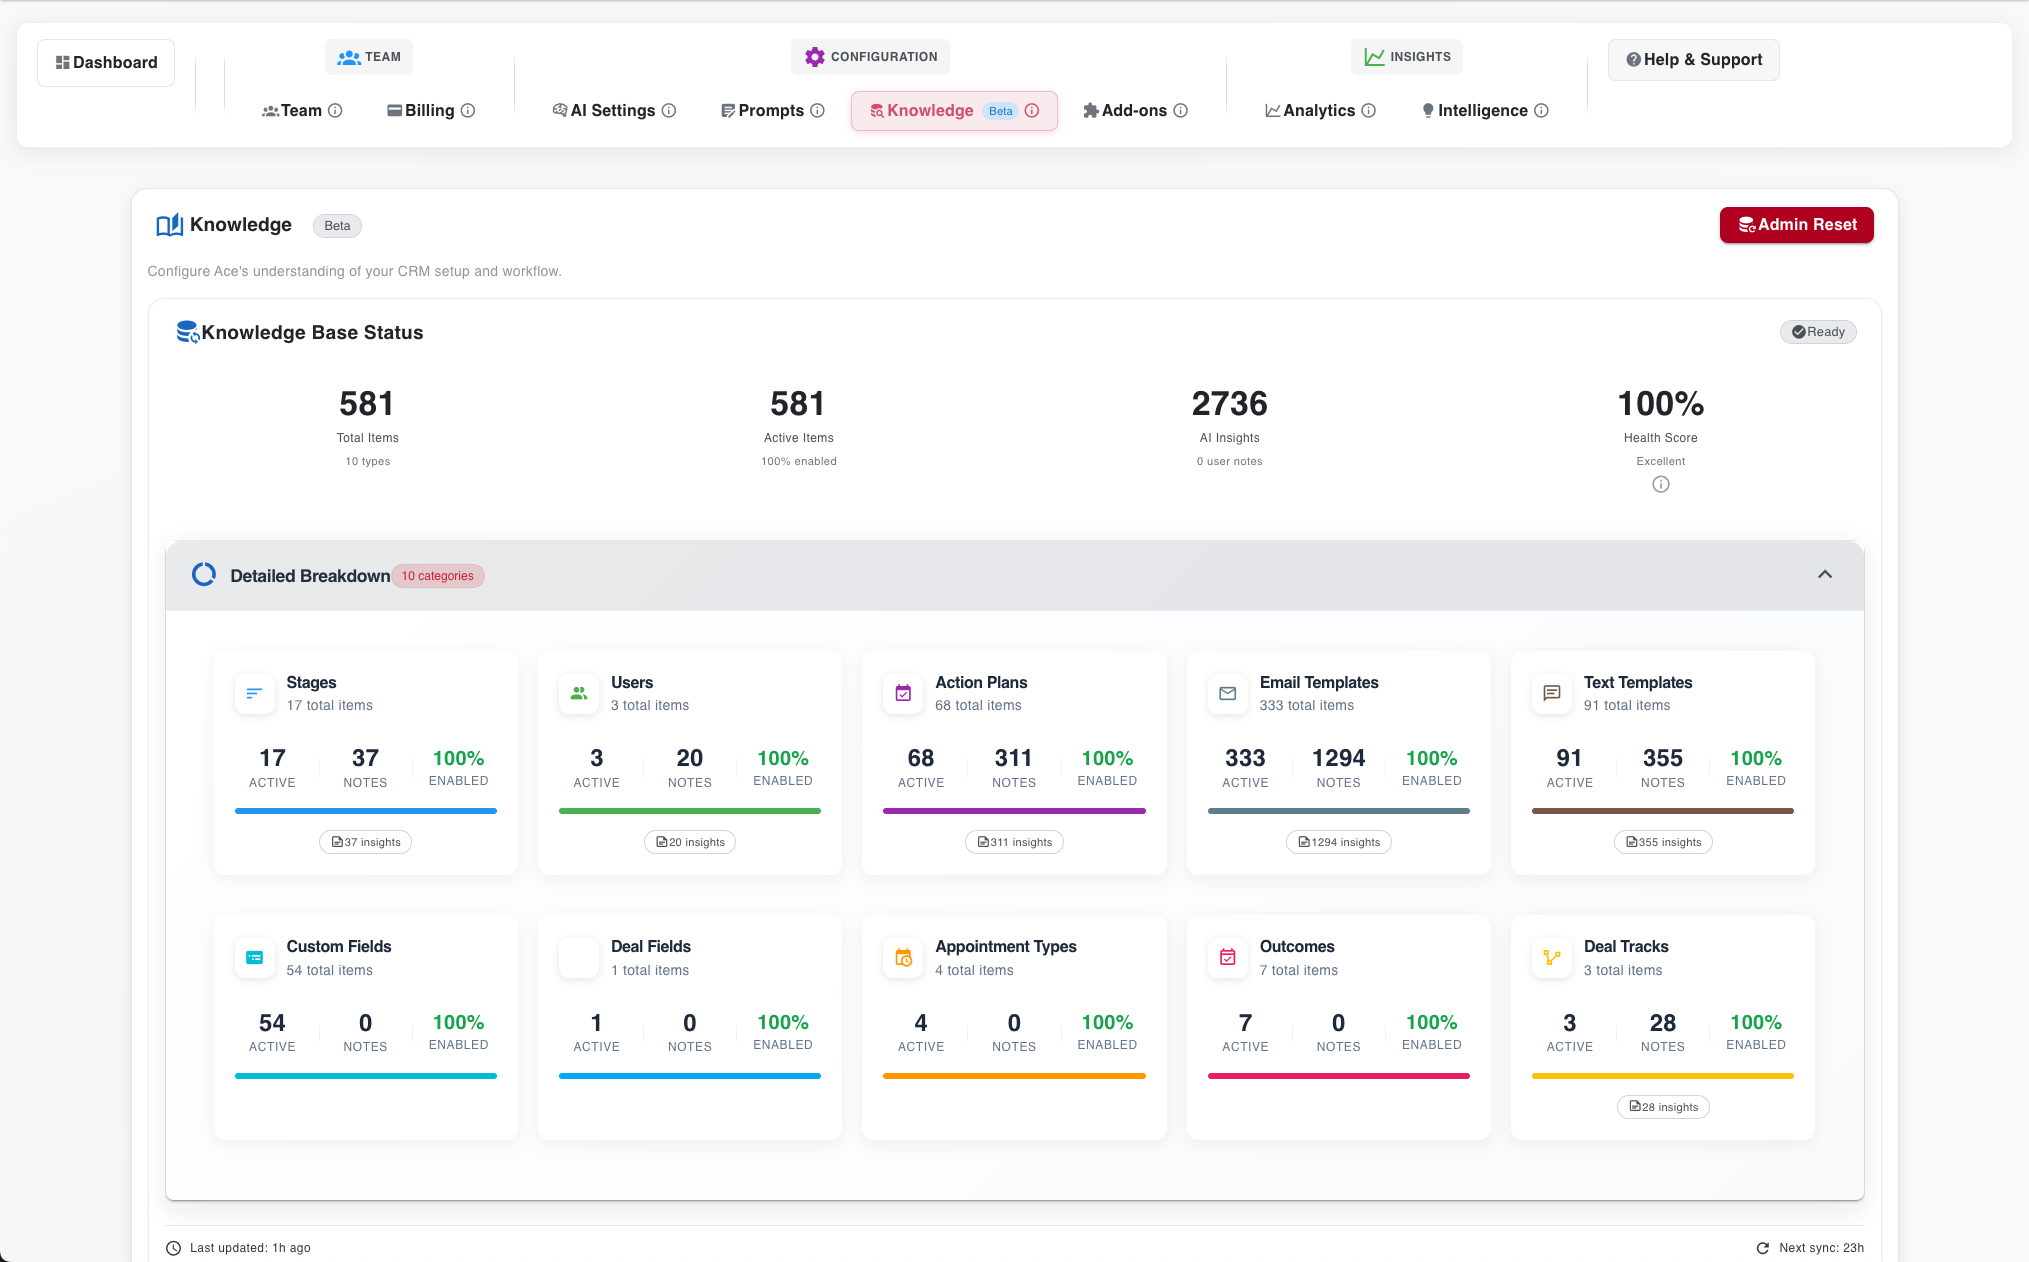
Task: Click the Action Plans purple progress bar
Action: 1013,811
